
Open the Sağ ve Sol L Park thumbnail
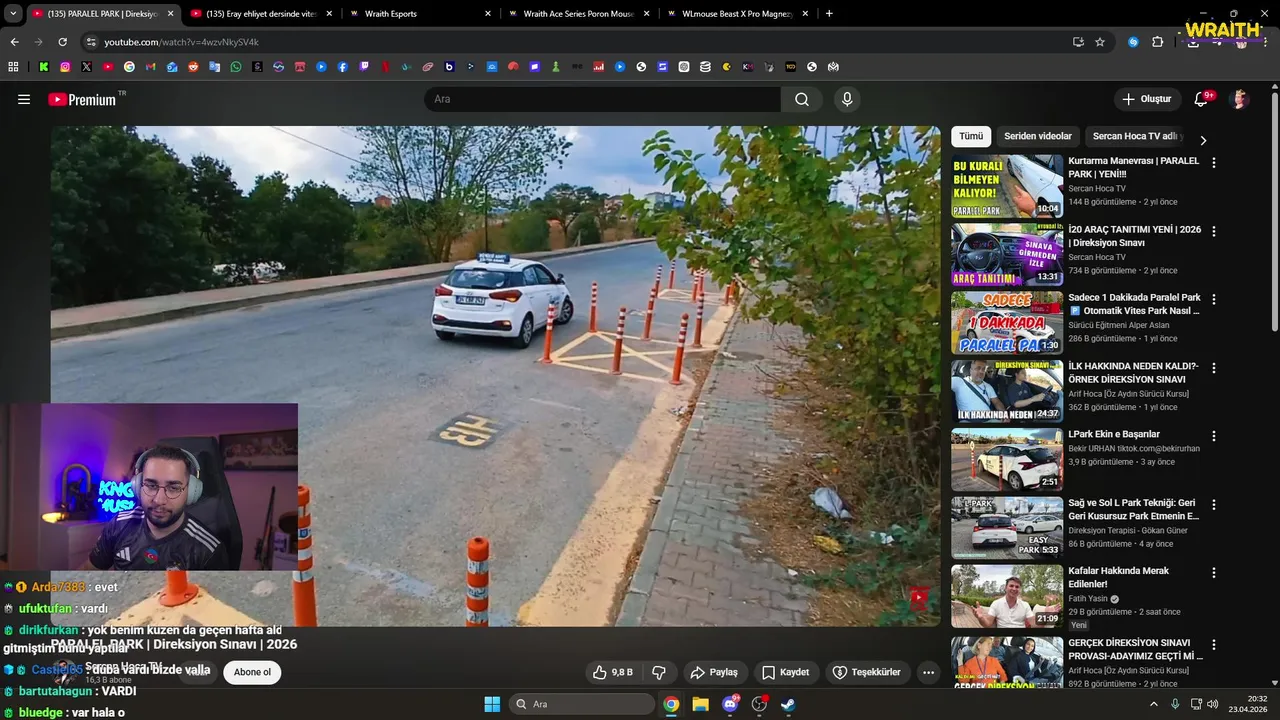[1007, 528]
